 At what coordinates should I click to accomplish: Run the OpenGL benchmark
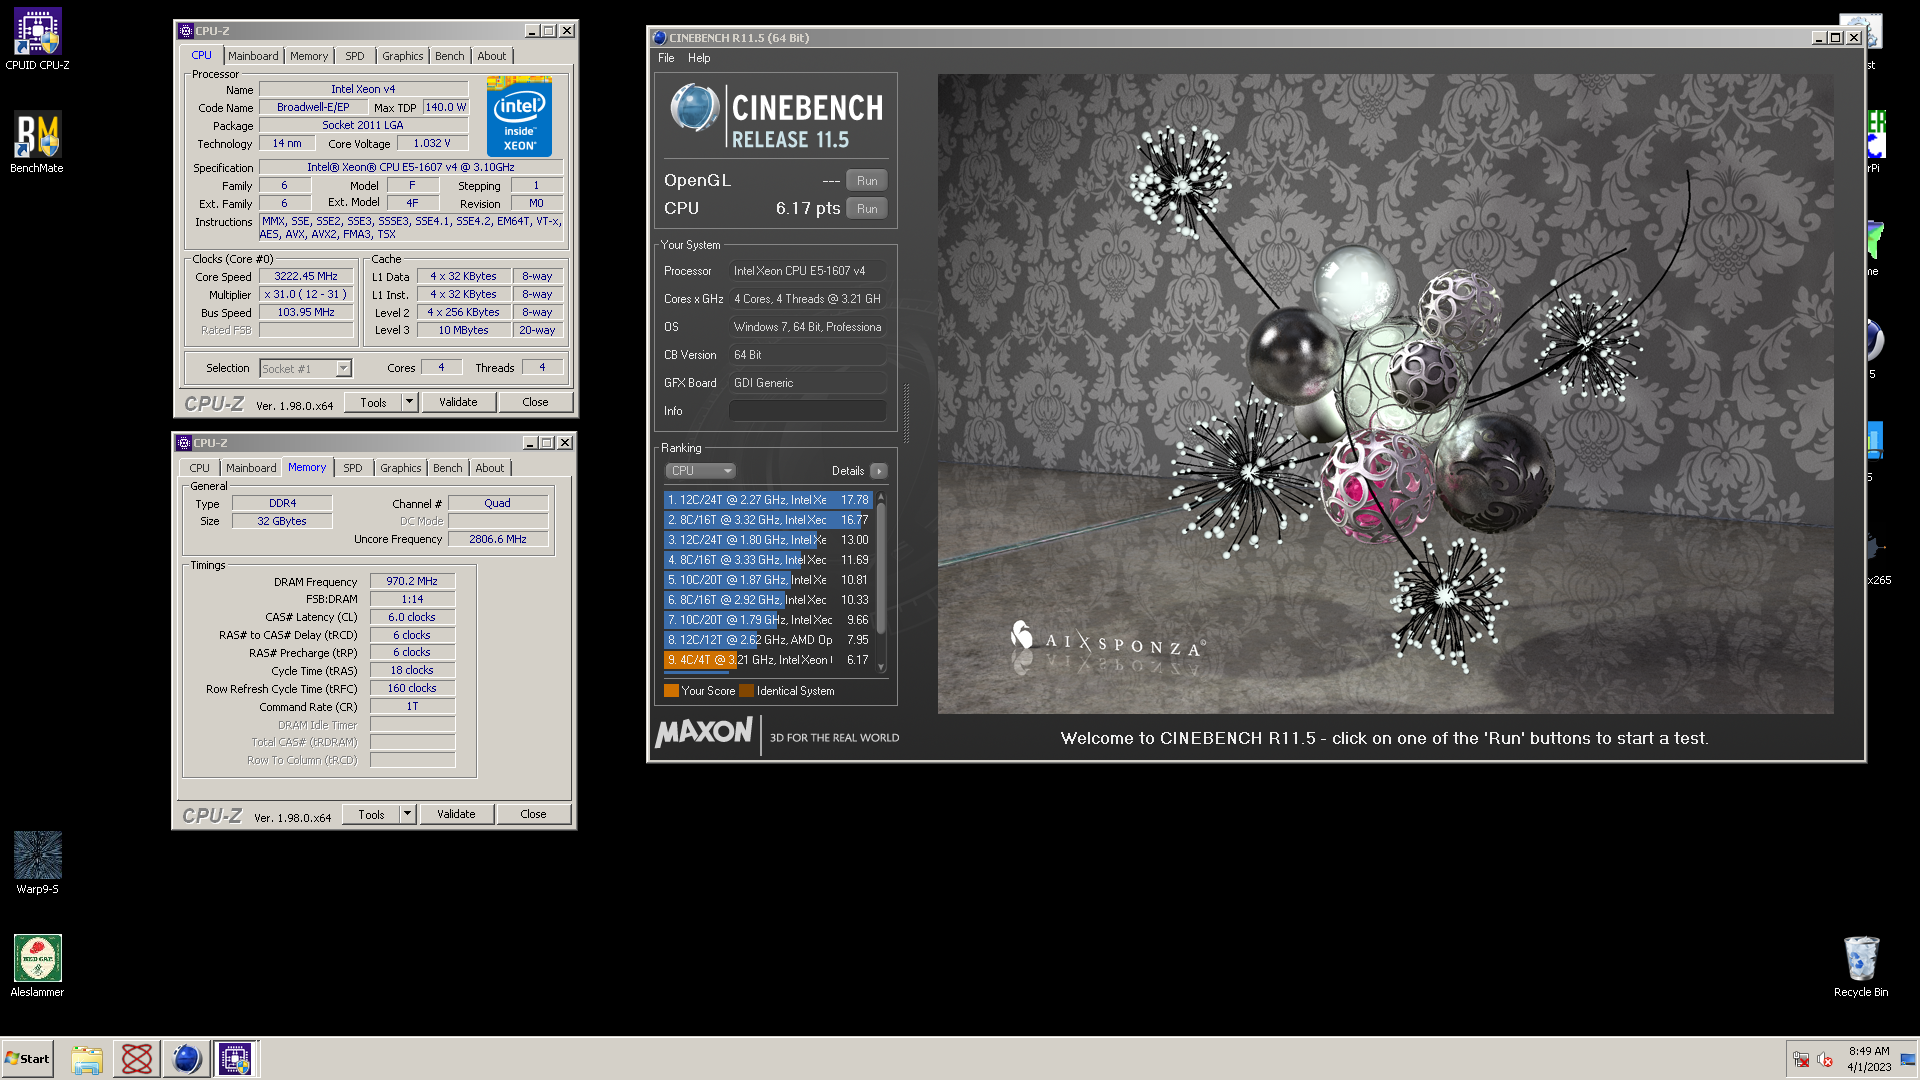tap(867, 181)
